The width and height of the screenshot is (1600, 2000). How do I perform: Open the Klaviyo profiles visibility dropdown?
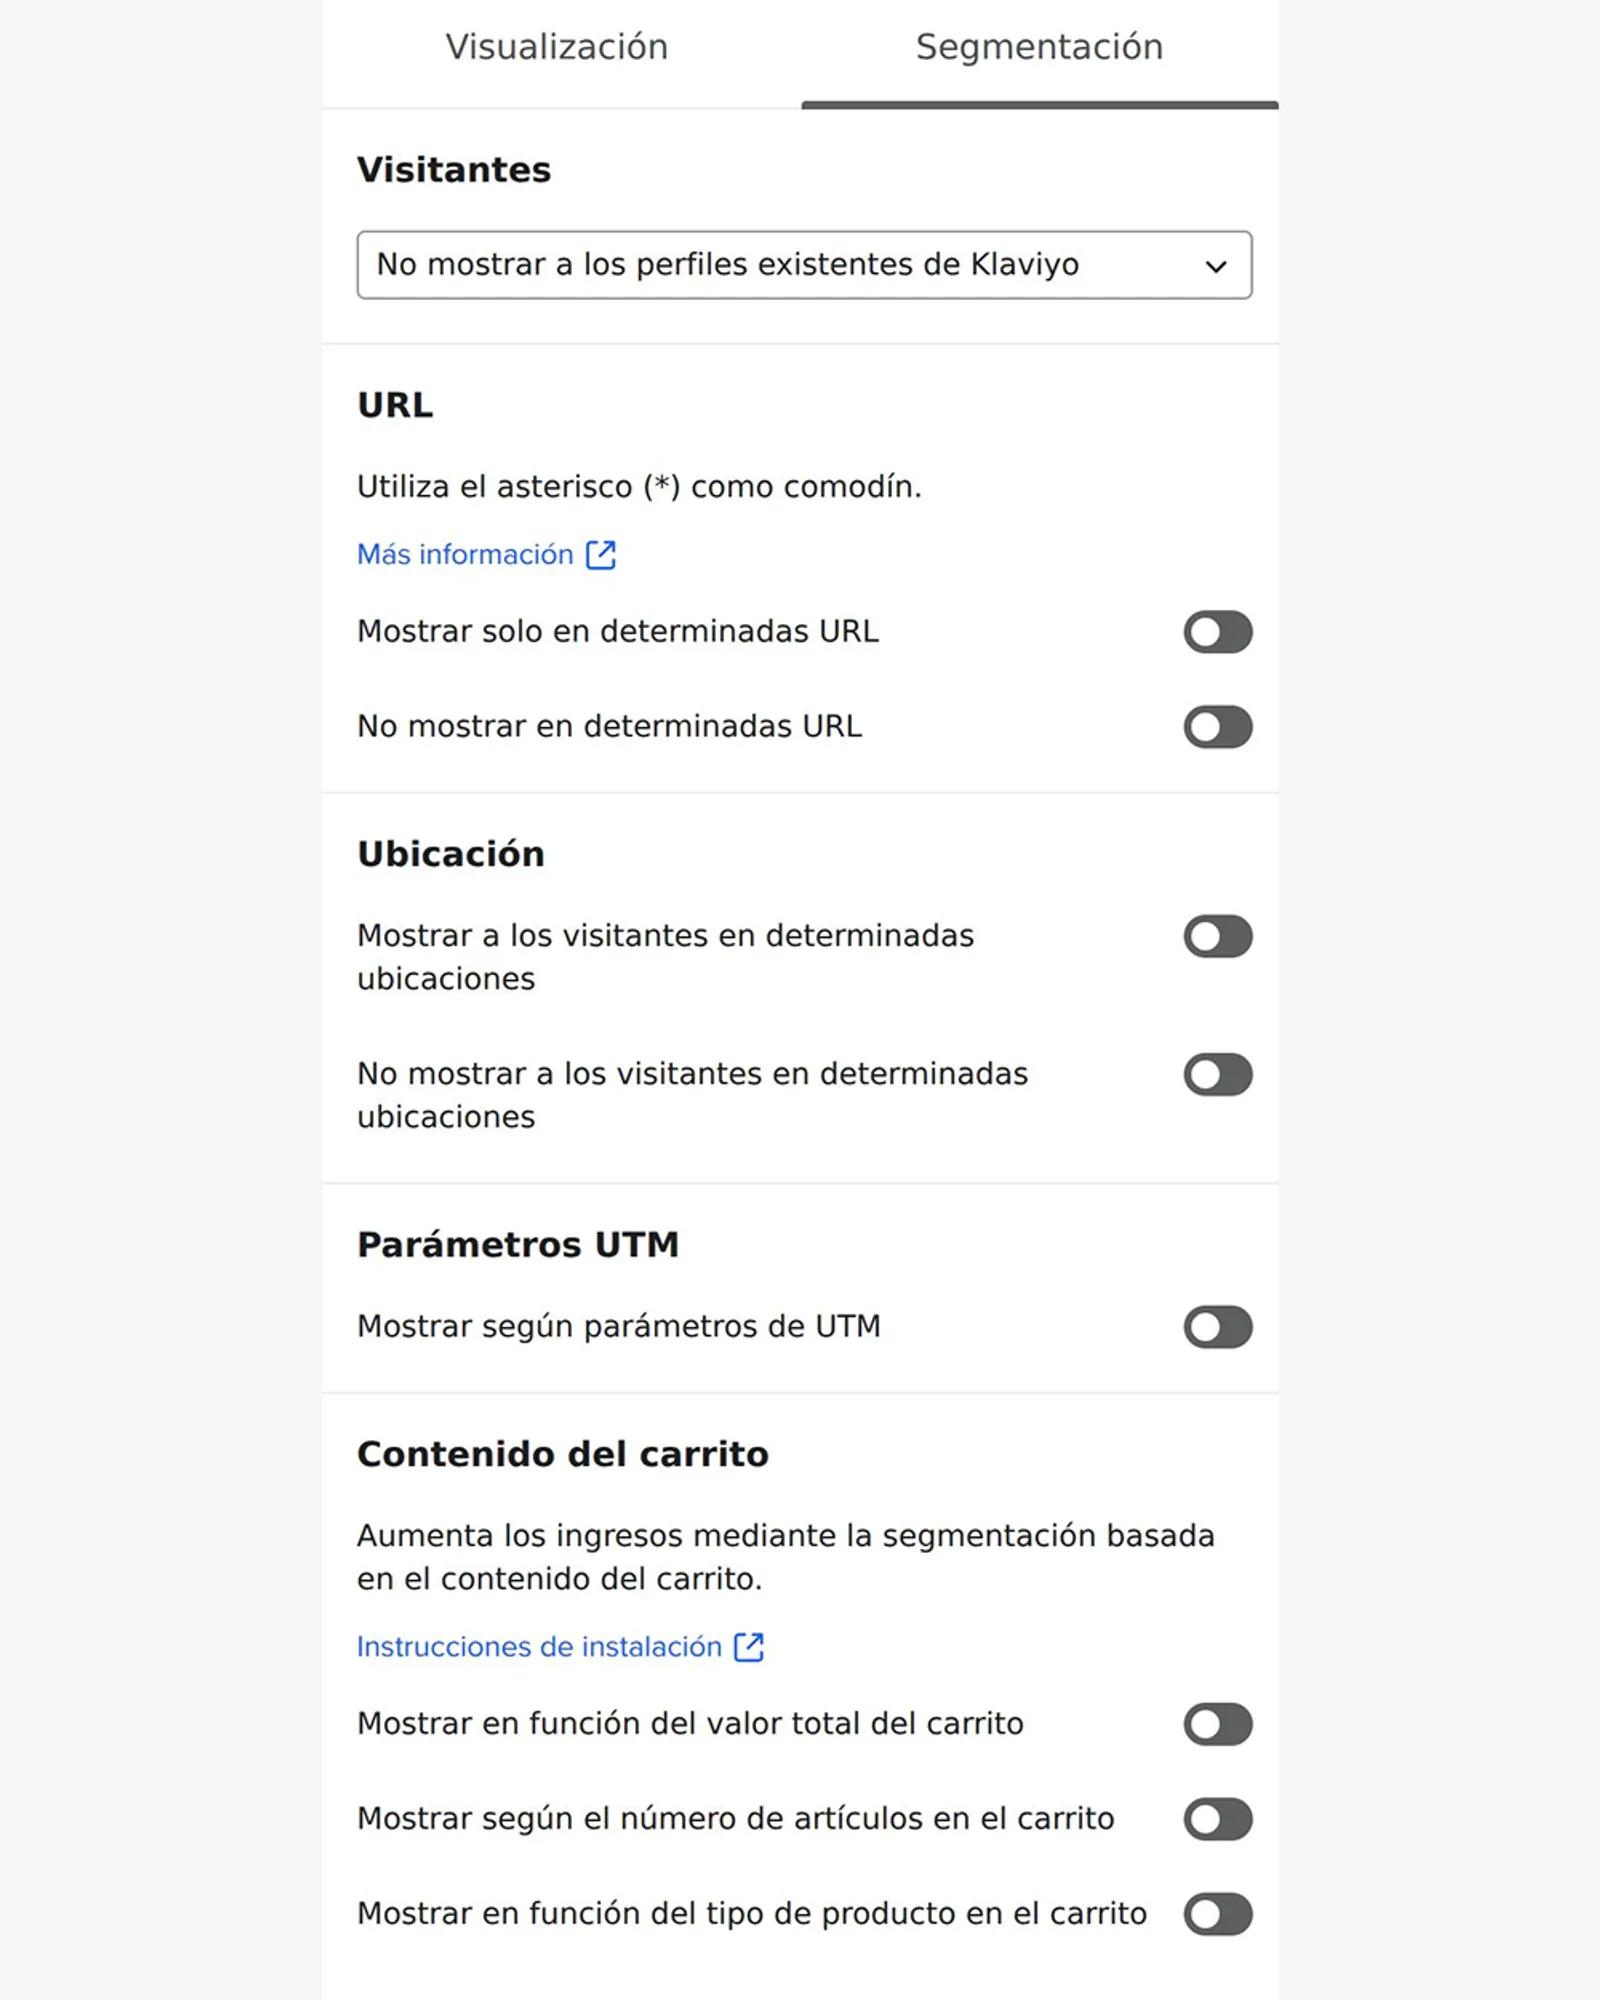(804, 265)
